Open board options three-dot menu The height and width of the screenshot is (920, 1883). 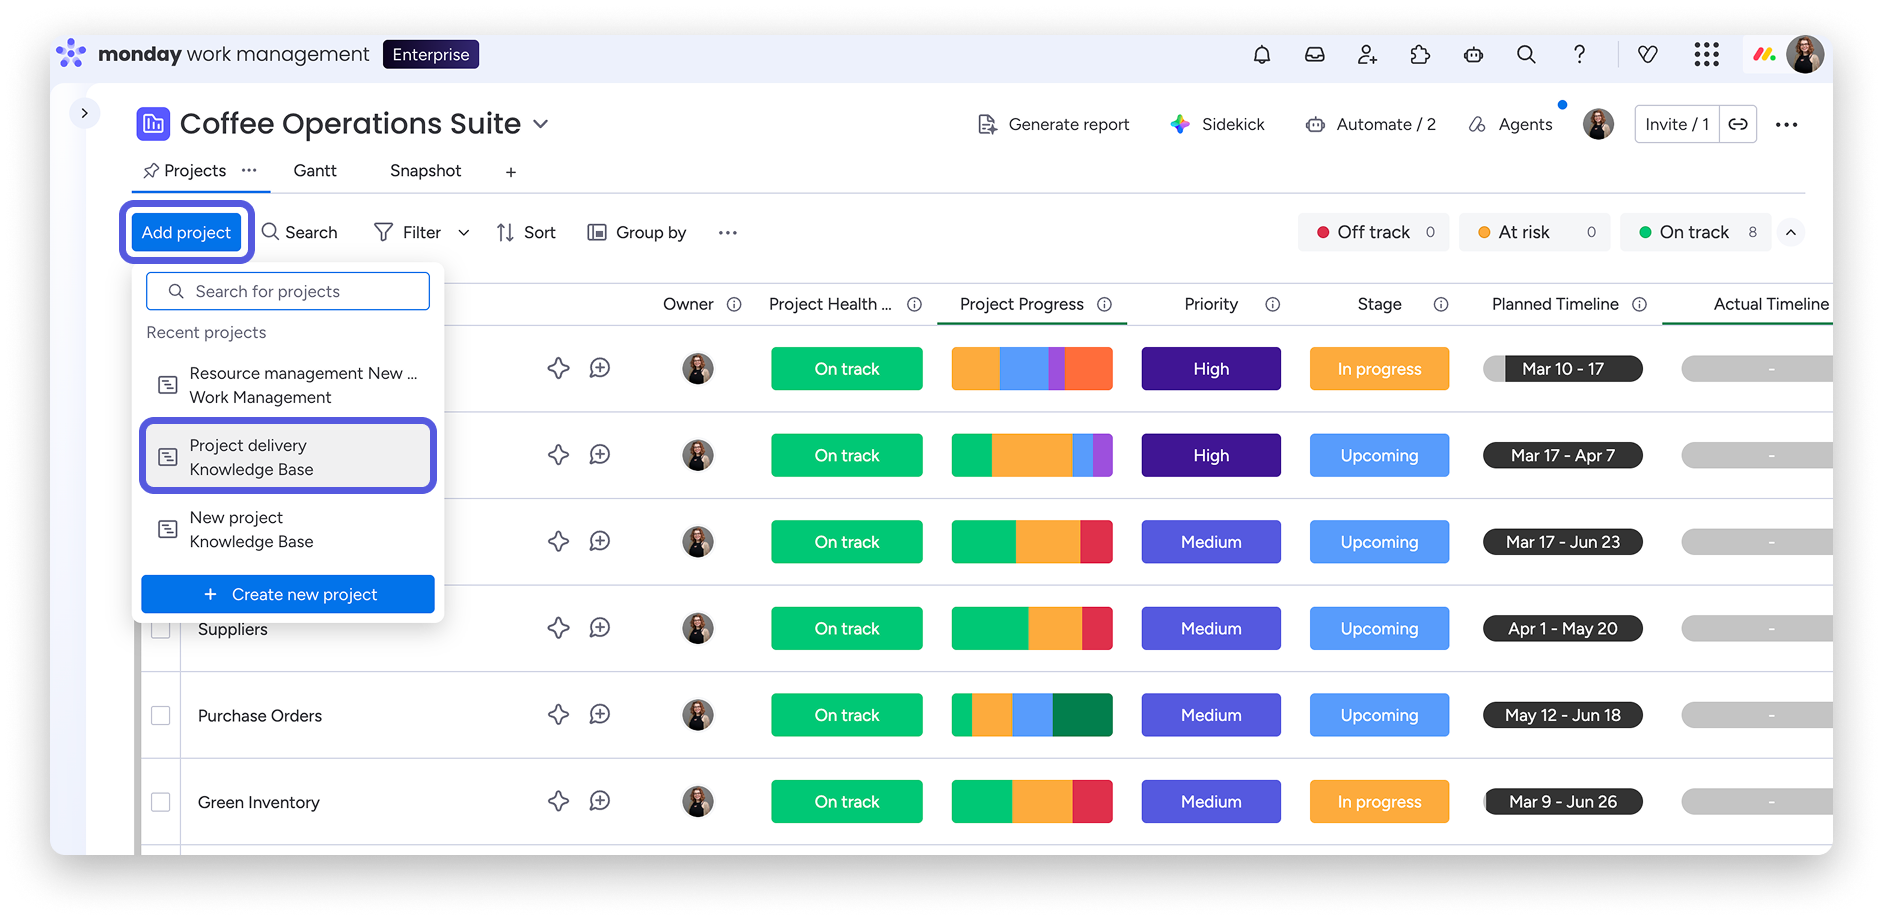1787,125
